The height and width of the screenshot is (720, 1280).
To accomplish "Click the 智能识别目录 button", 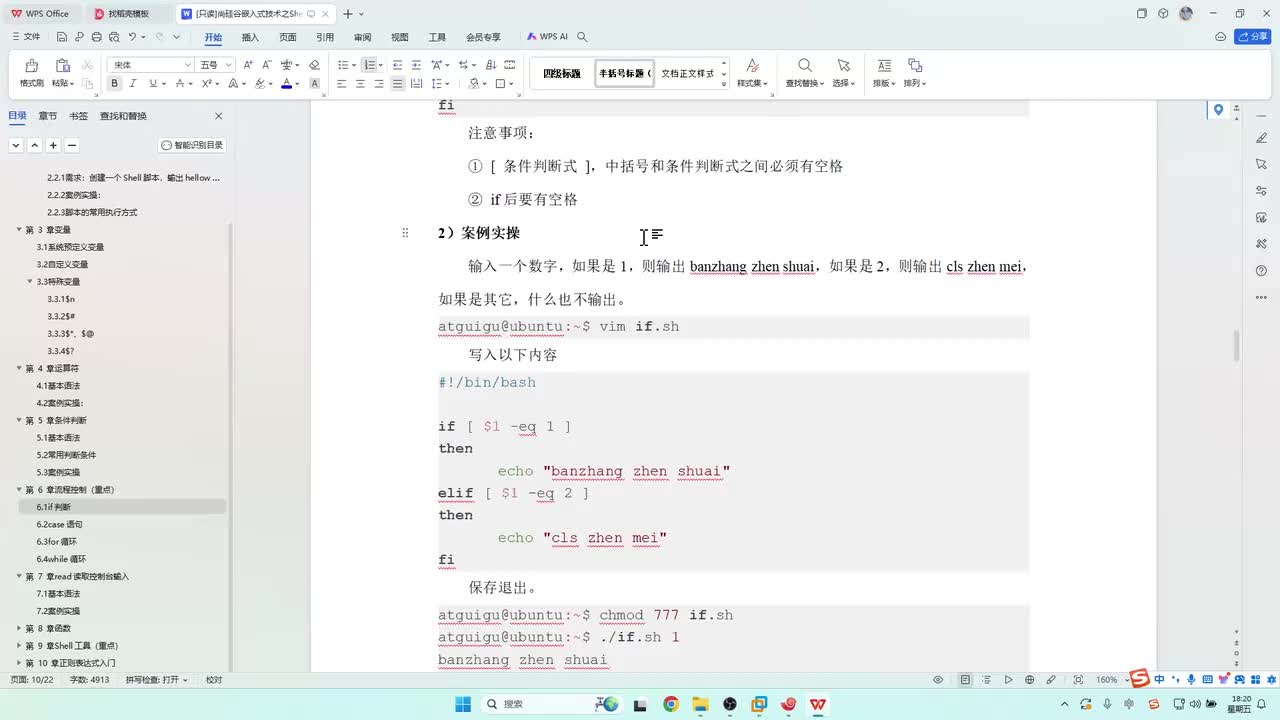I will (192, 145).
